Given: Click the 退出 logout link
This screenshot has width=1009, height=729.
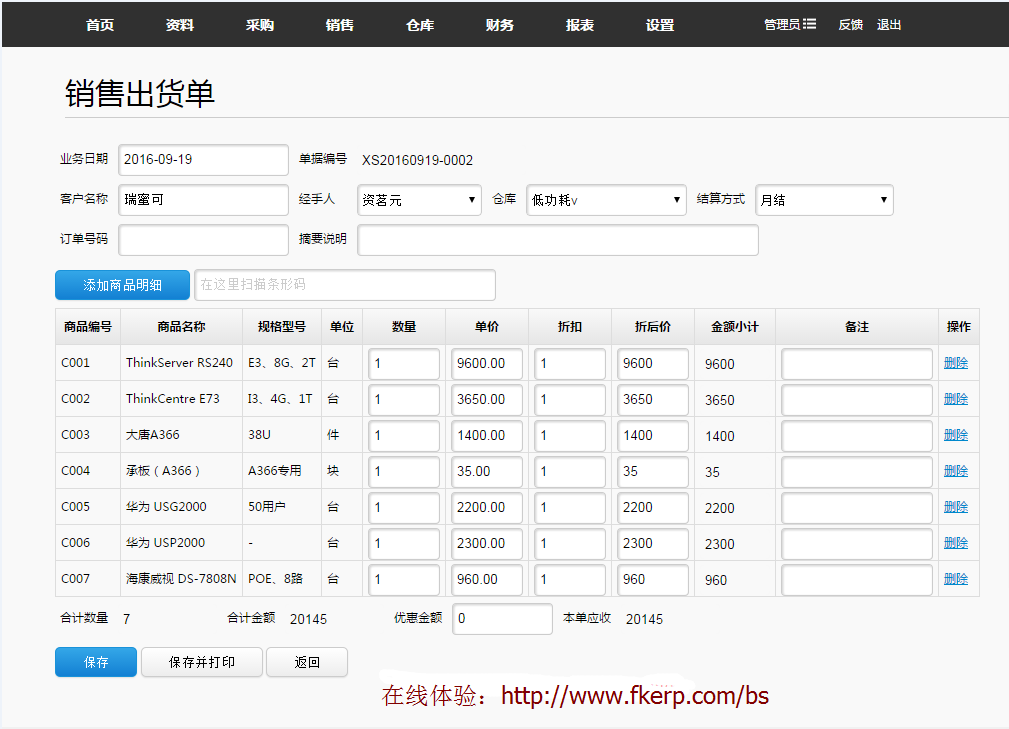Looking at the screenshot, I should coord(889,24).
